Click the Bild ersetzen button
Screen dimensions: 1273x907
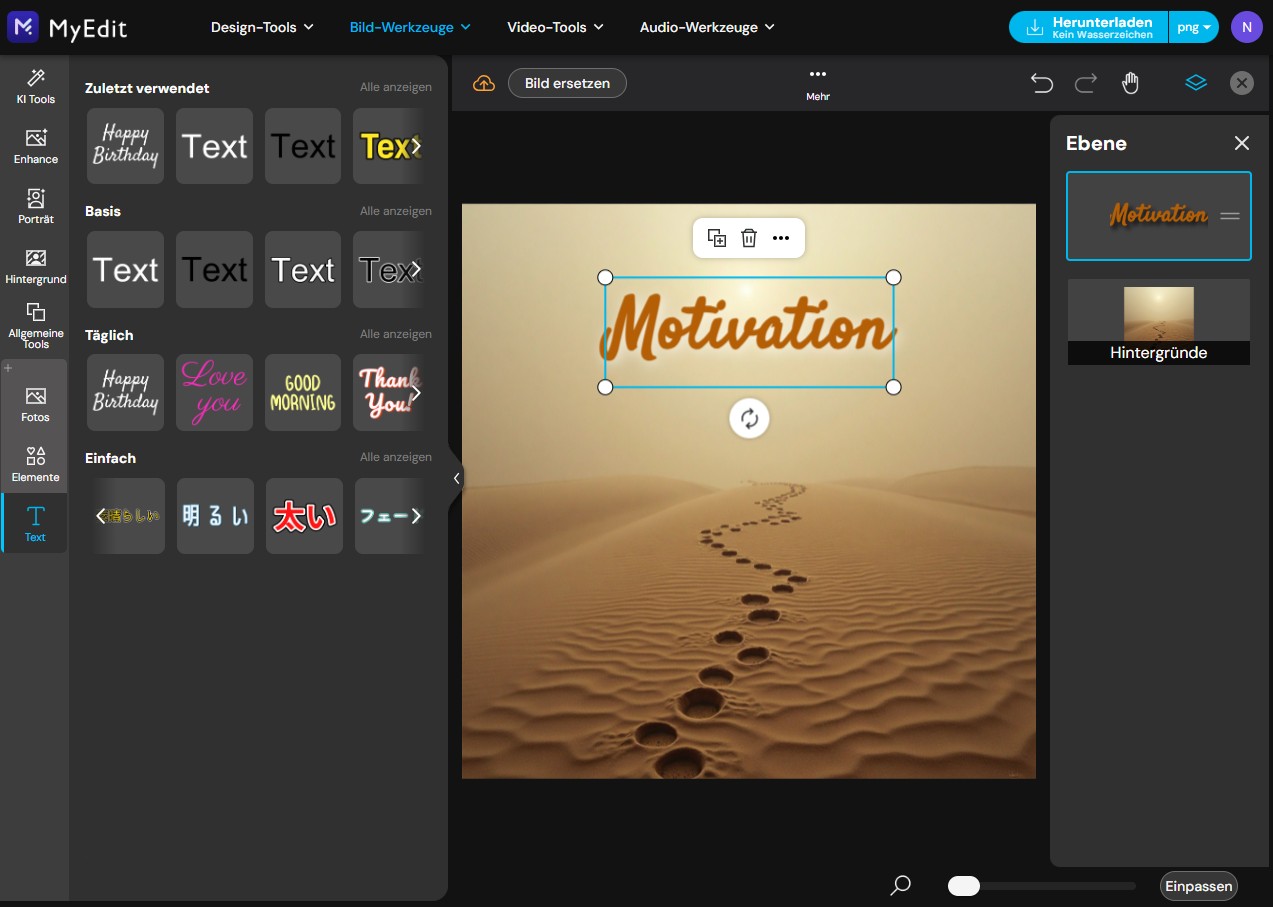(x=567, y=83)
